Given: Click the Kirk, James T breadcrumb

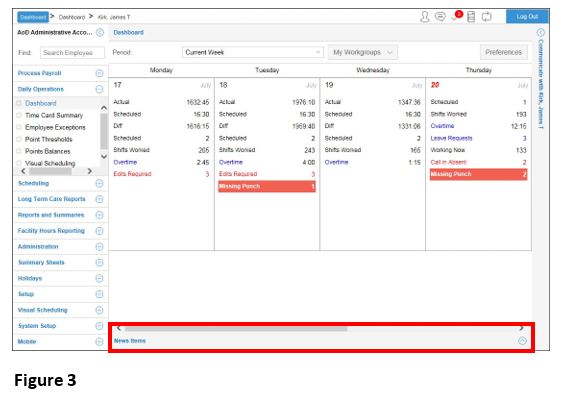Looking at the screenshot, I should (114, 17).
